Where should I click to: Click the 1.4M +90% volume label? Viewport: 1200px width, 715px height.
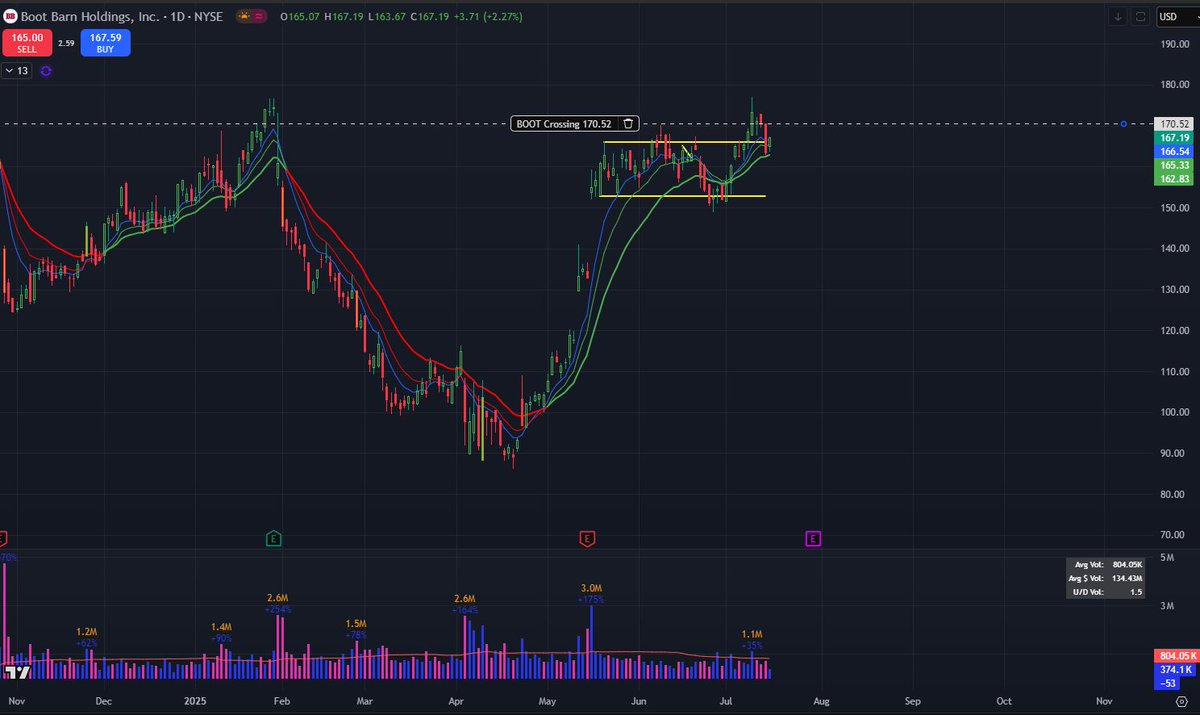pyautogui.click(x=221, y=632)
